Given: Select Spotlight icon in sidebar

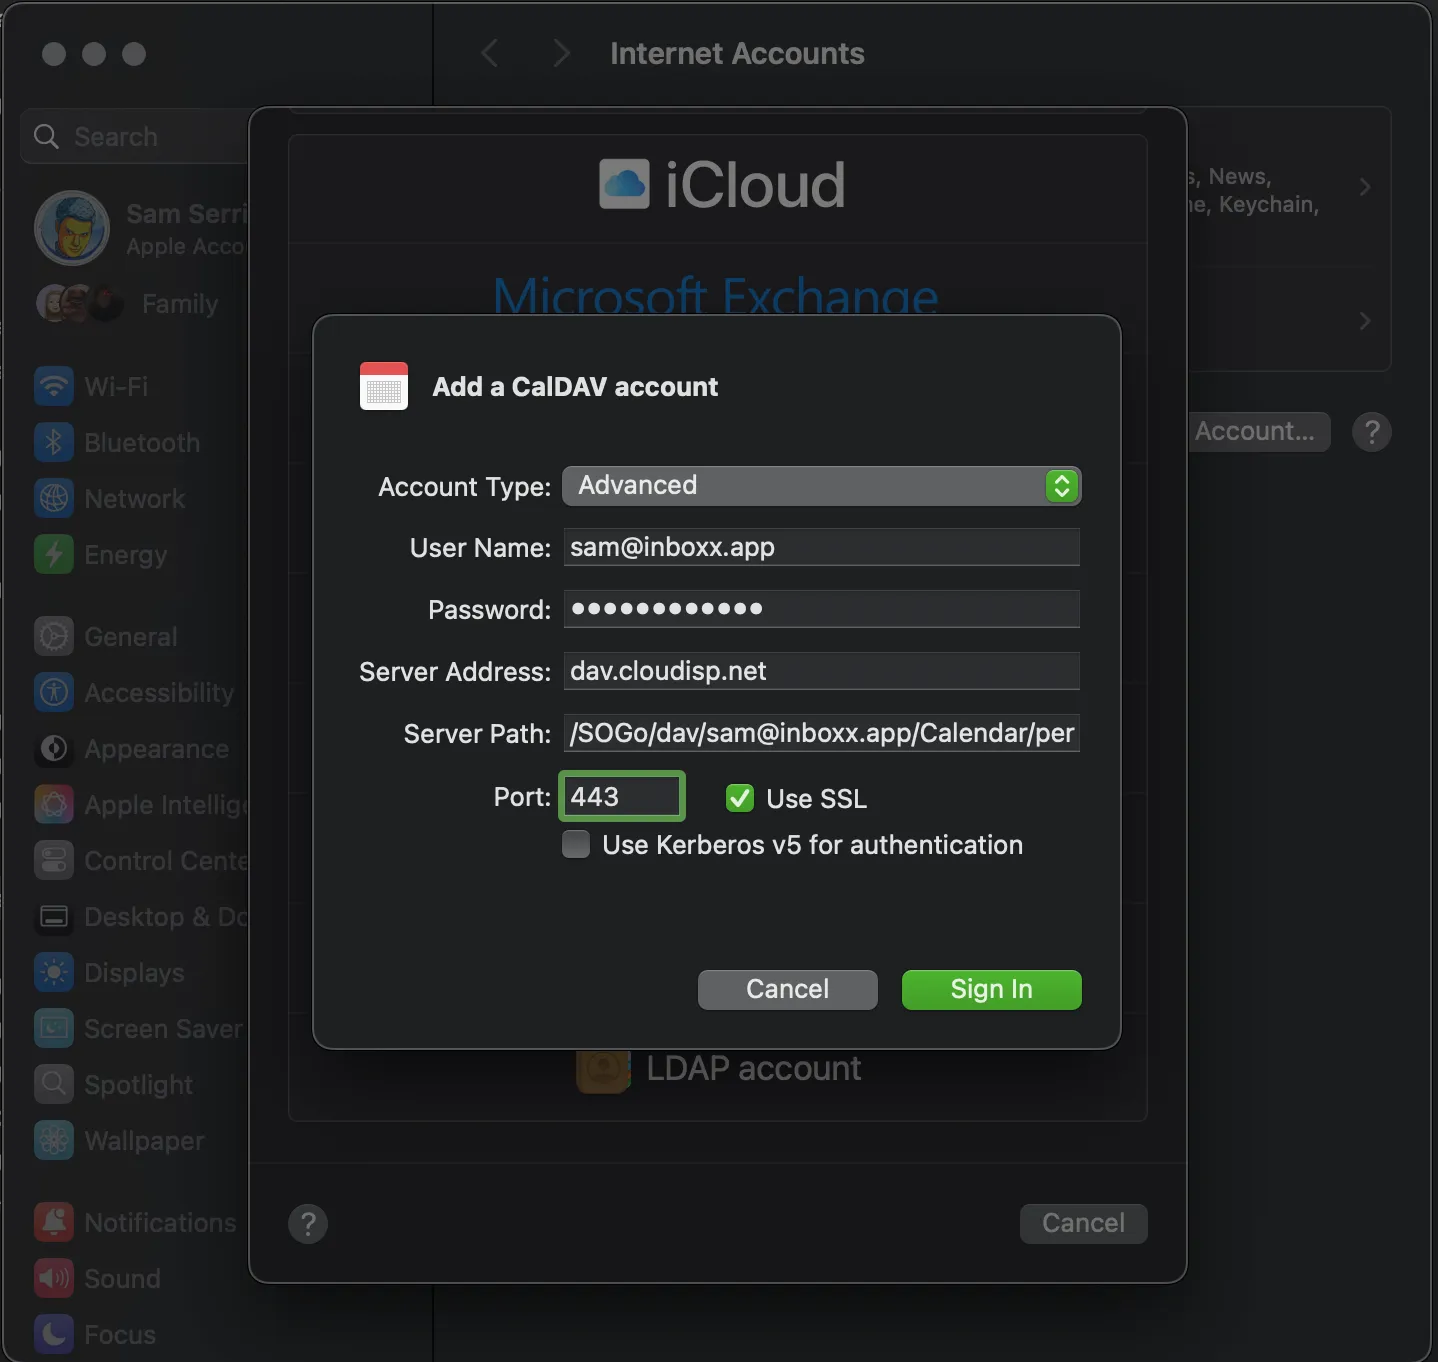Looking at the screenshot, I should click(54, 1084).
